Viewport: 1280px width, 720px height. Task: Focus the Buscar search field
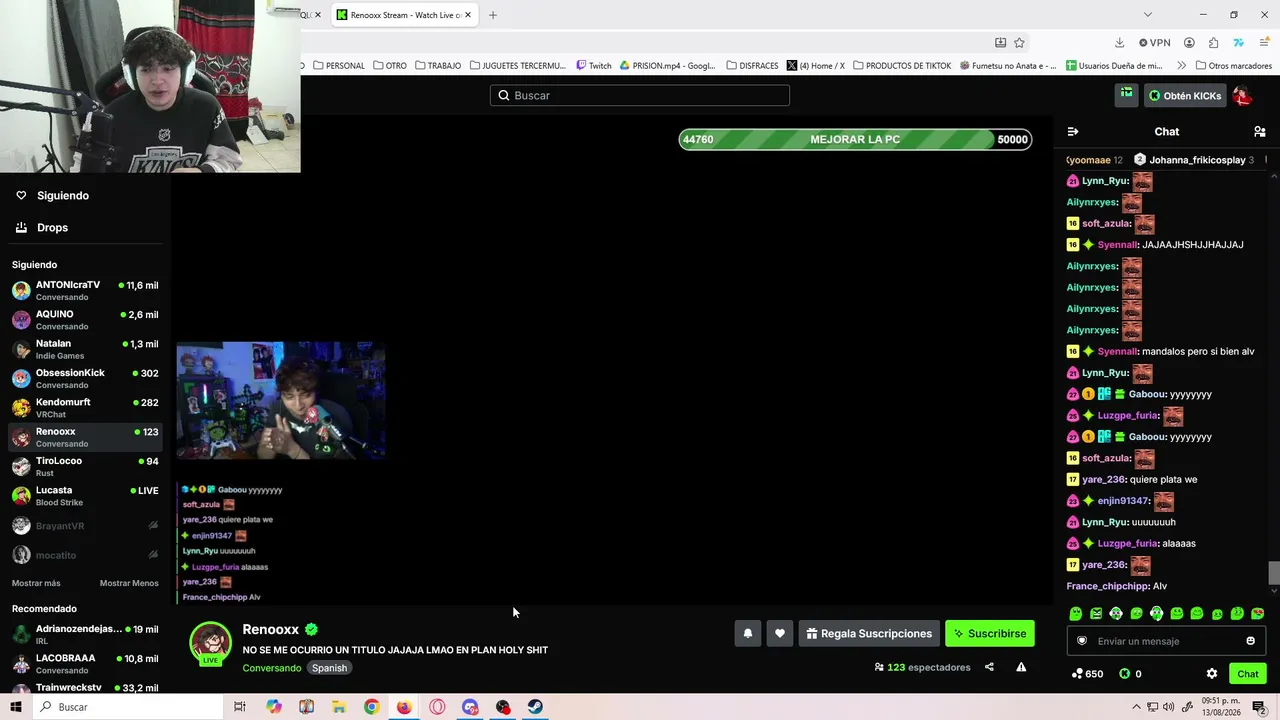tap(640, 95)
